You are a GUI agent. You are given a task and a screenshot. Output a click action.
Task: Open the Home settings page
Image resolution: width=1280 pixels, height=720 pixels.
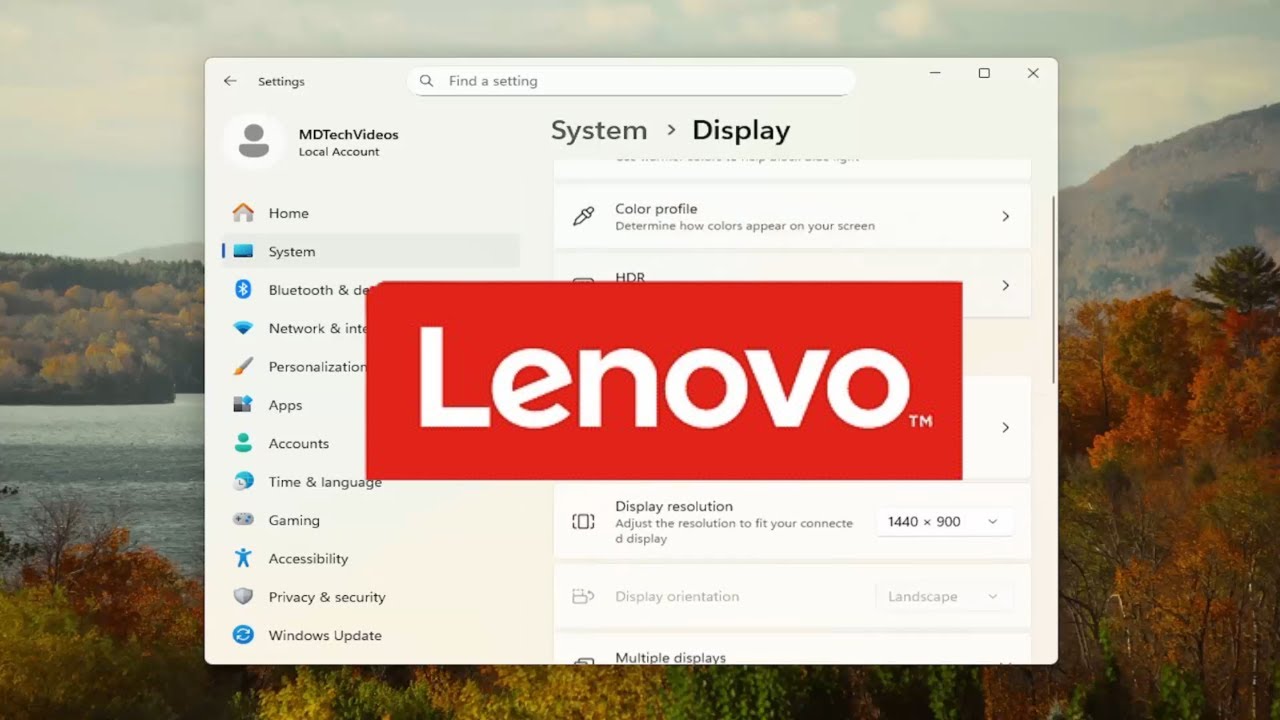point(370,213)
